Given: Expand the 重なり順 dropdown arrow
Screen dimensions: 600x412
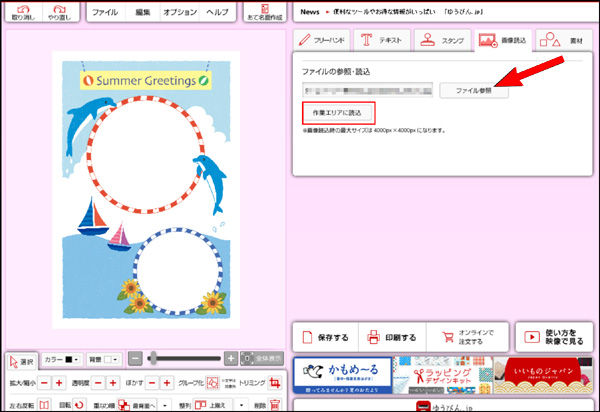Looking at the screenshot, I should pos(165,405).
